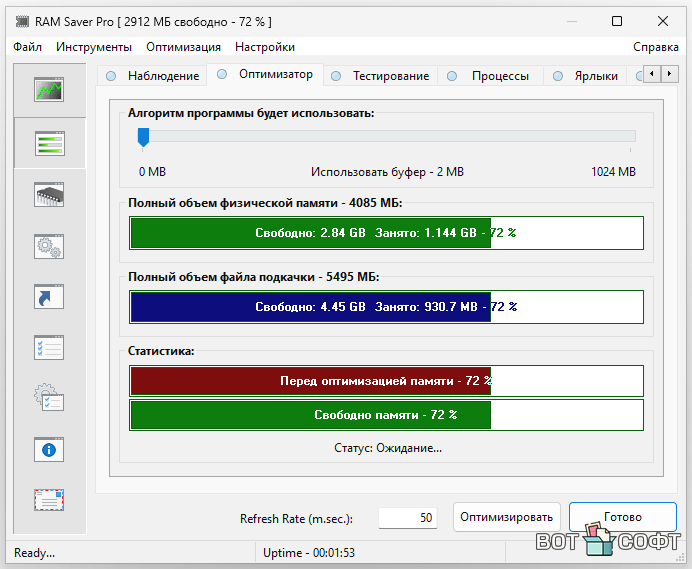Click the Использовать буфер - 2 MB label
Viewport: 692px width, 569px height.
[387, 172]
